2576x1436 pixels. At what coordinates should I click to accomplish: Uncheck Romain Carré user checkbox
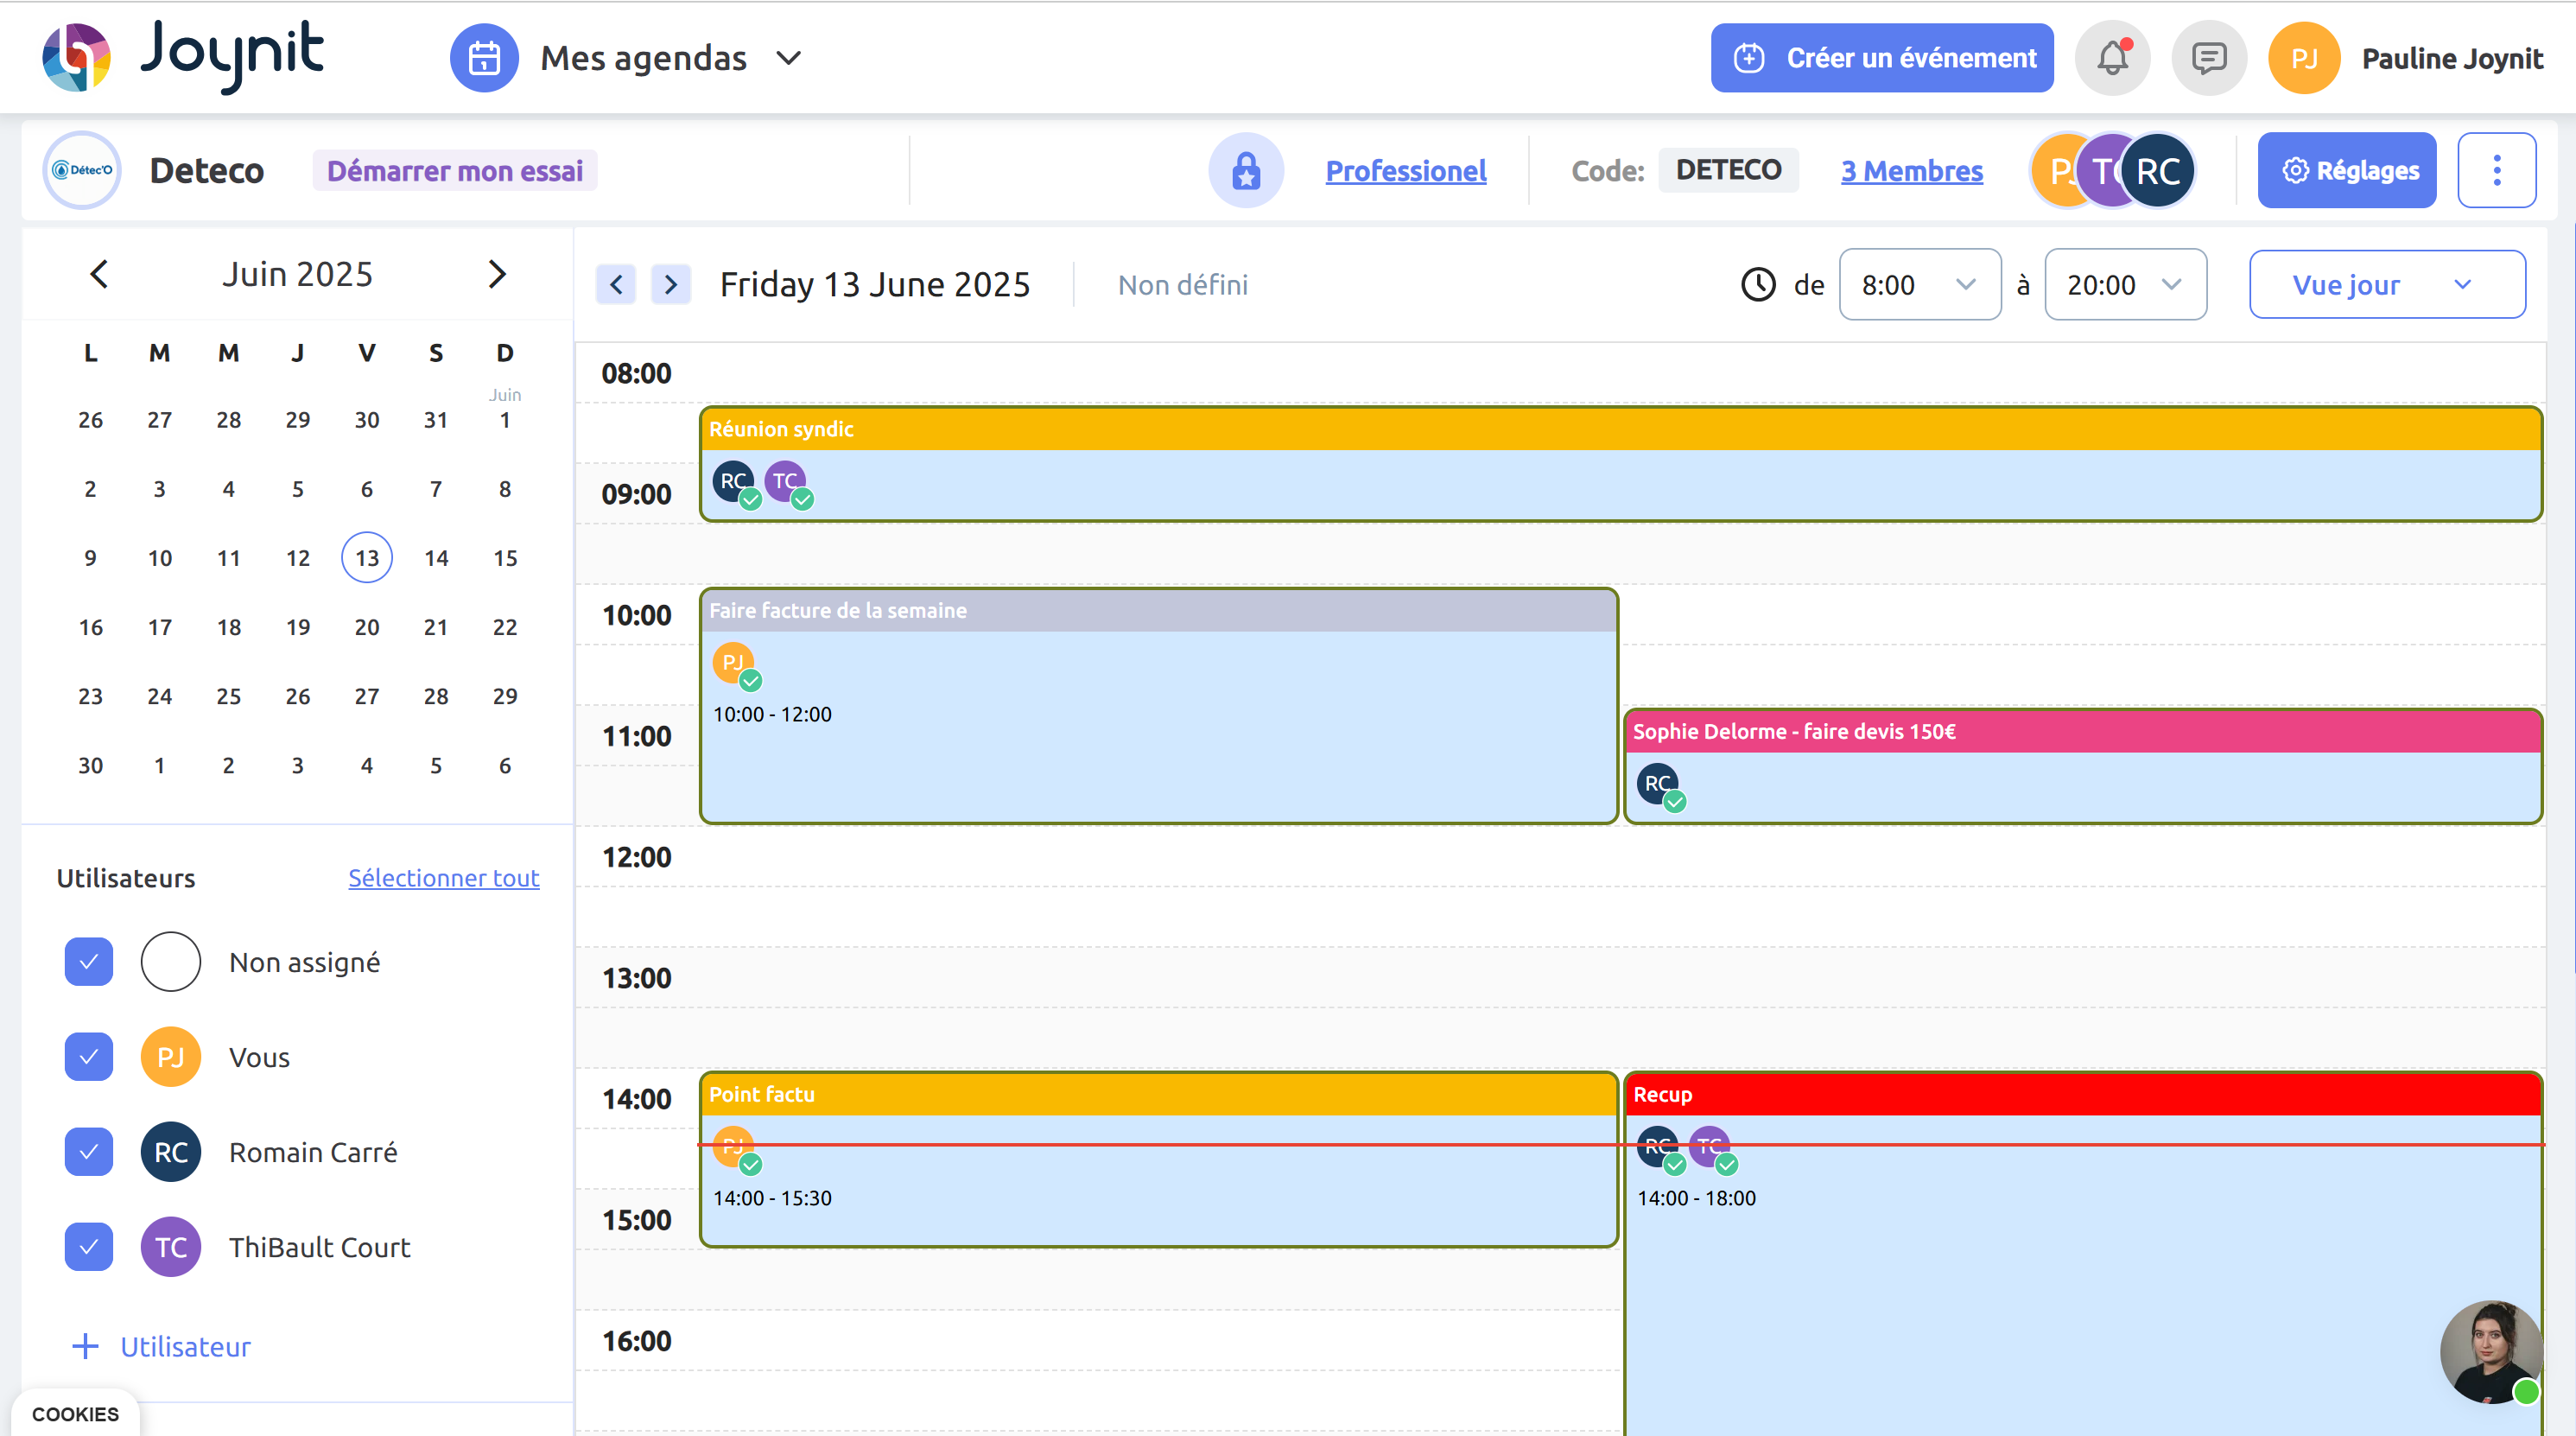tap(89, 1152)
